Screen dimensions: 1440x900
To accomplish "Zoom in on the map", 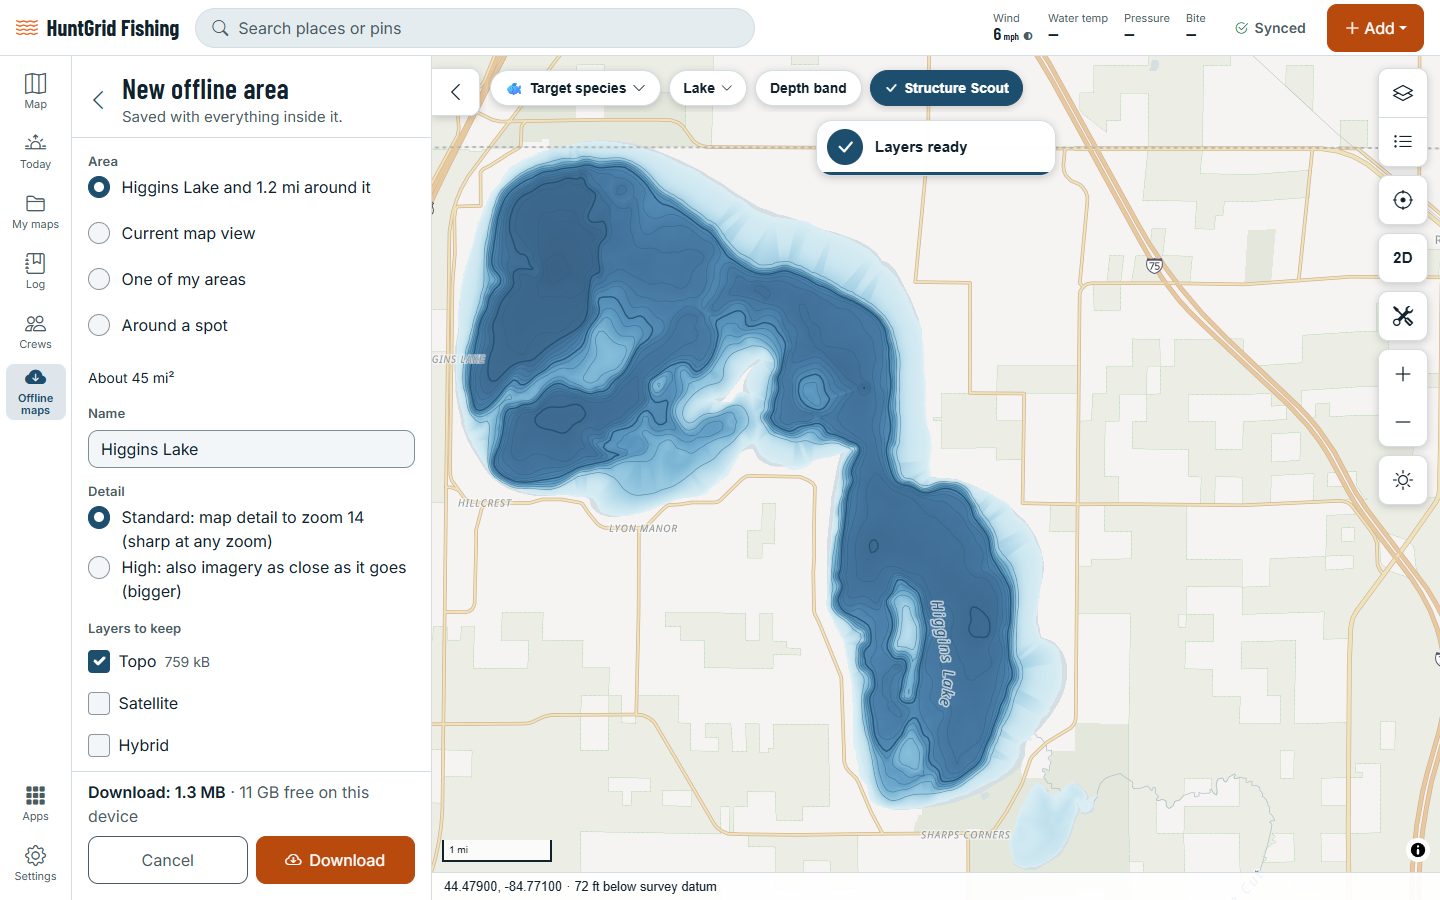I will coord(1403,374).
